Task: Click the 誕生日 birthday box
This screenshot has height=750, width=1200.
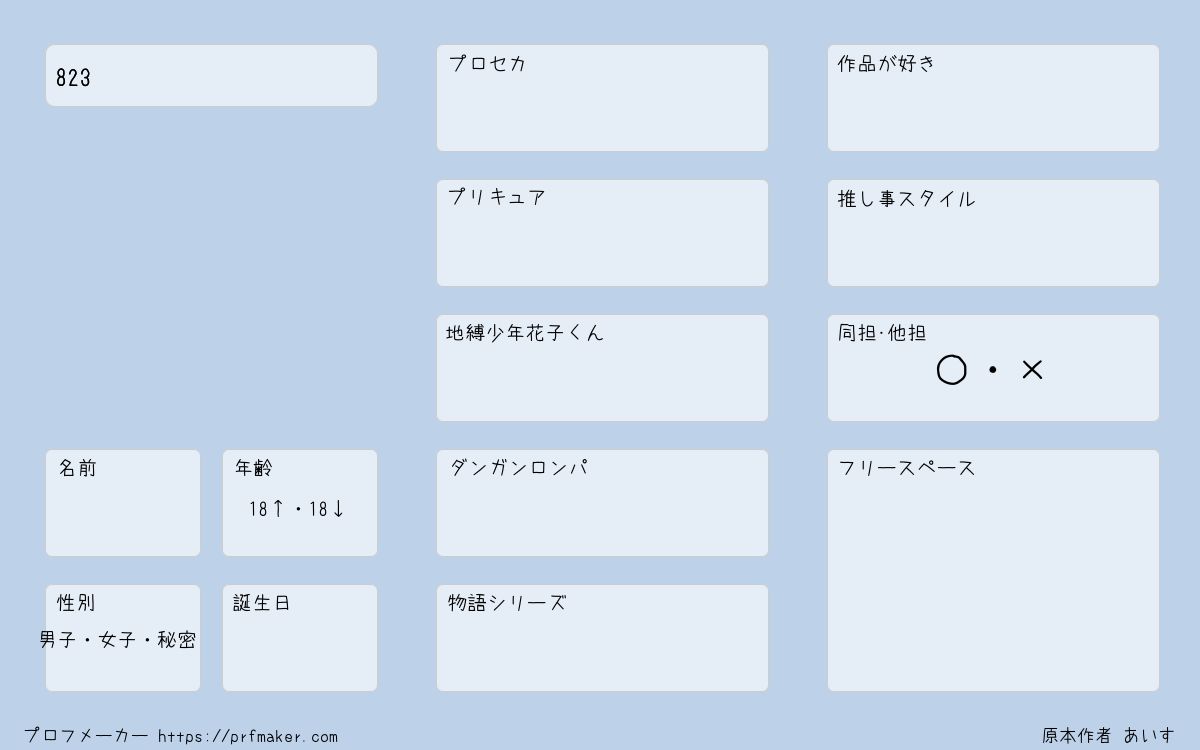Action: pyautogui.click(x=300, y=638)
